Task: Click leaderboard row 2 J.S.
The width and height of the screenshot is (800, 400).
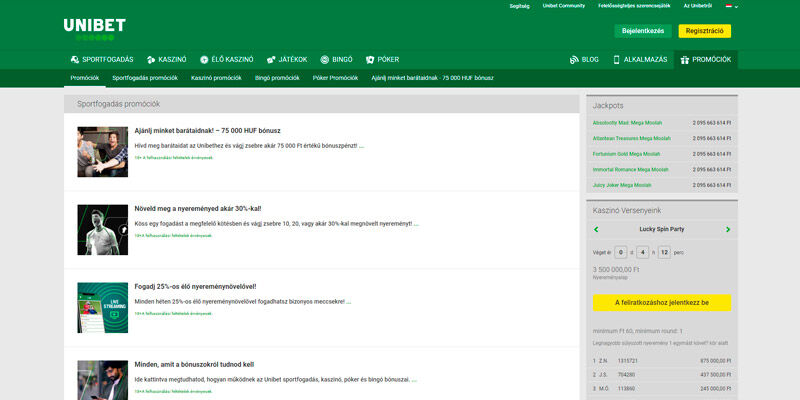Action: (662, 374)
